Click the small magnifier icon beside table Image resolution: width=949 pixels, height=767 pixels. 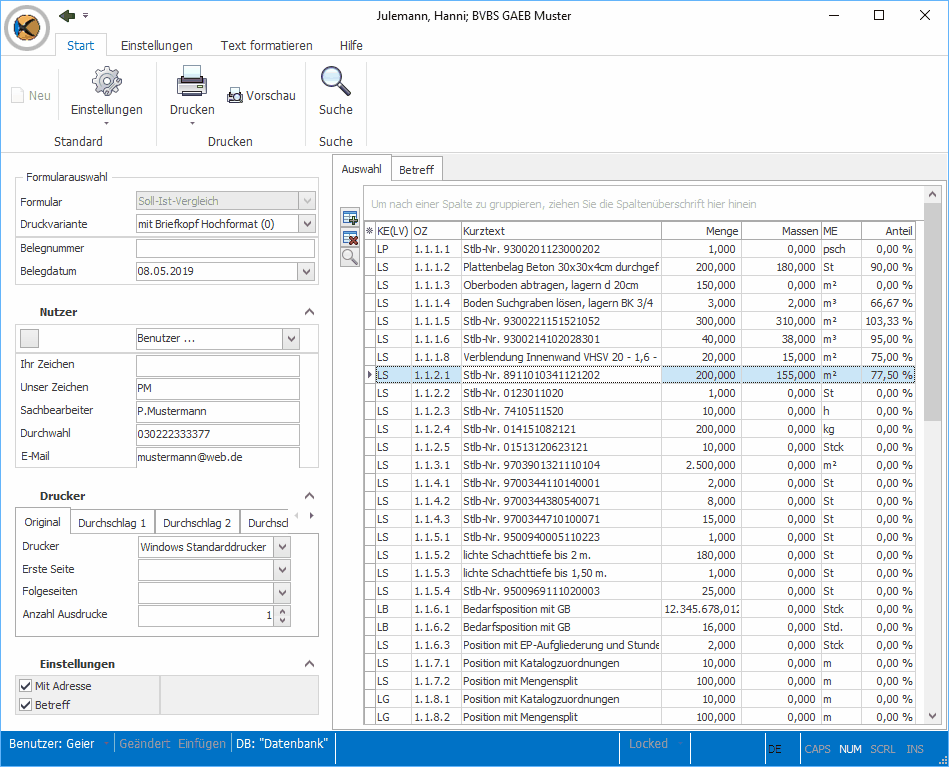(350, 257)
